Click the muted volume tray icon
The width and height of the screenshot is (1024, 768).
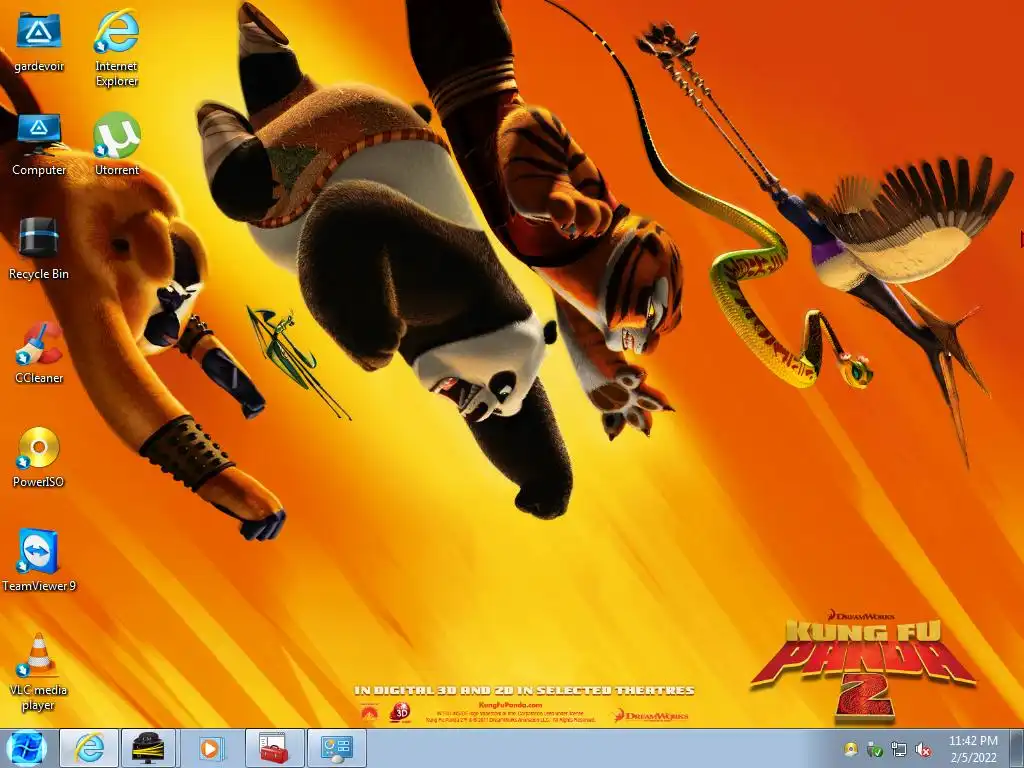[923, 750]
